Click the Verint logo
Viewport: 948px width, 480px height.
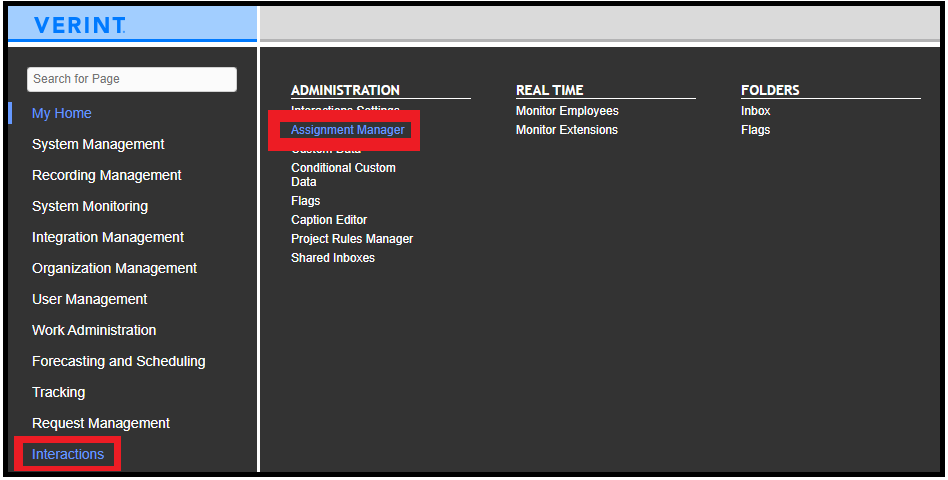point(79,25)
